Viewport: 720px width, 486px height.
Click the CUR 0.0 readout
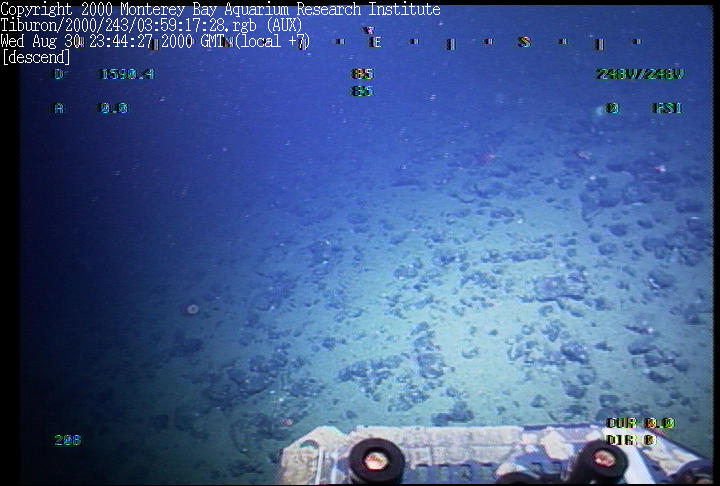pos(641,423)
